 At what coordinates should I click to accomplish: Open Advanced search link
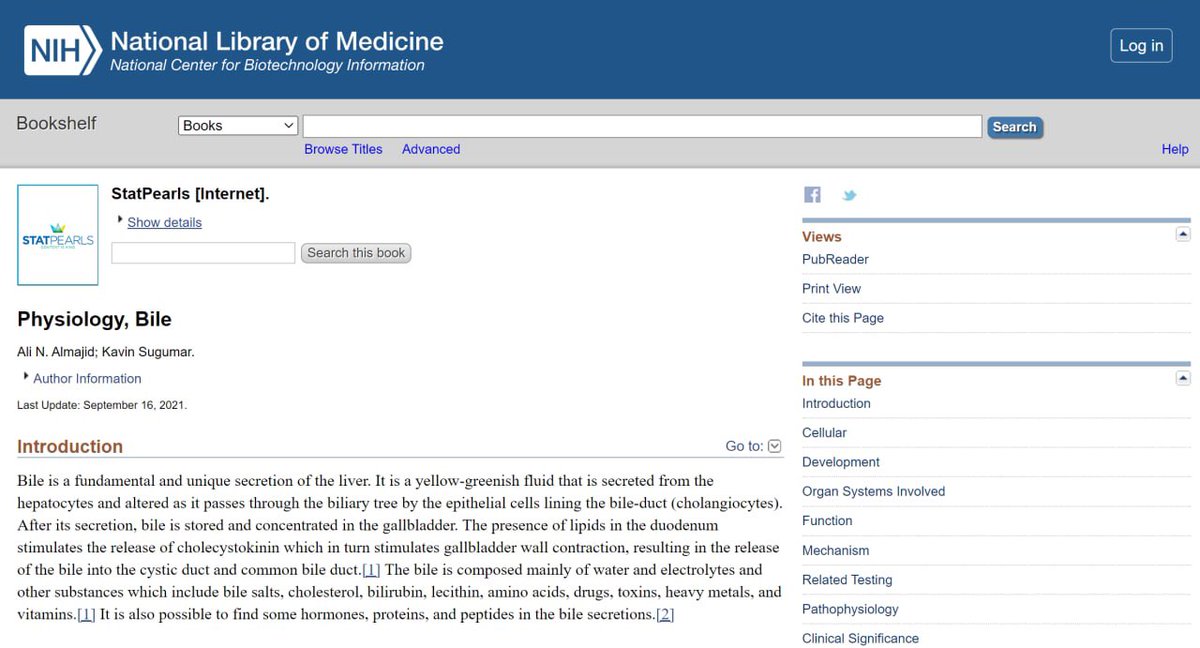tap(431, 149)
